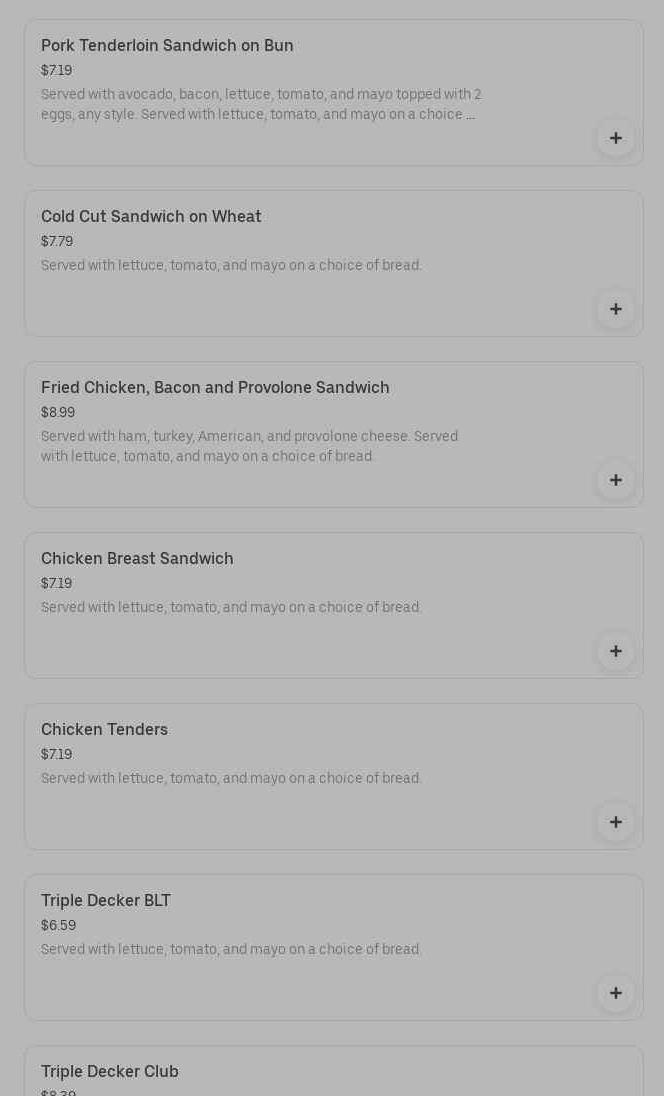Click Chicken Tenders description text
The height and width of the screenshot is (1096, 664).
point(231,779)
